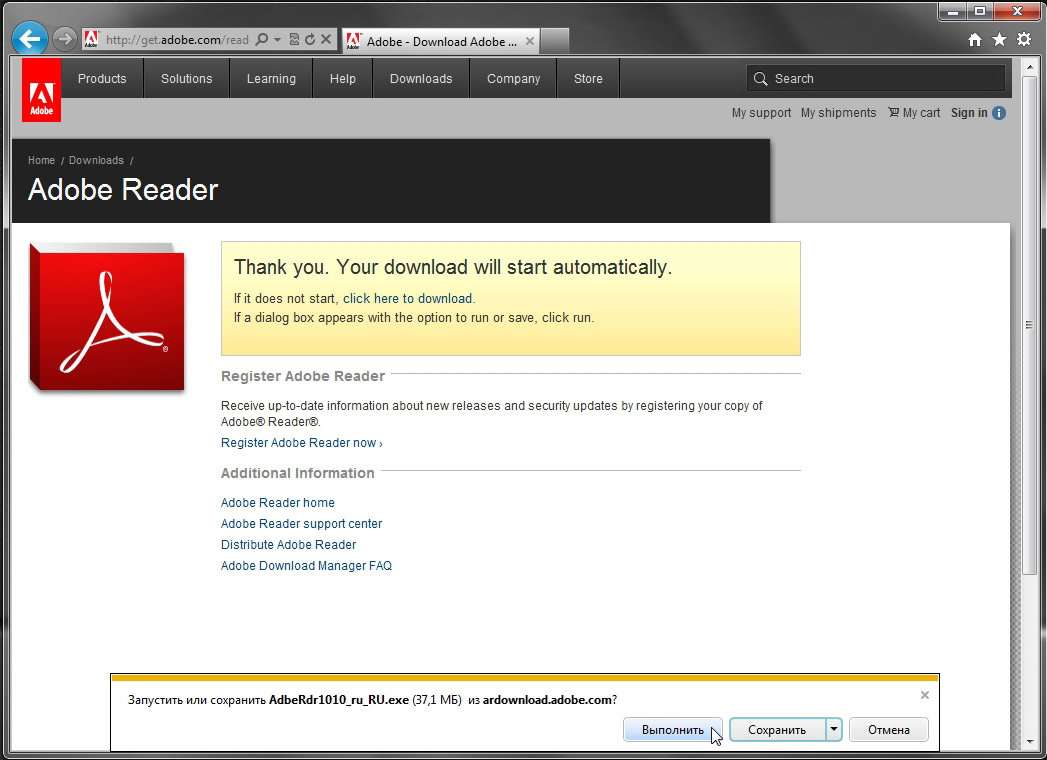1047x760 pixels.
Task: Open Distribute Adobe Reader link
Action: 288,545
